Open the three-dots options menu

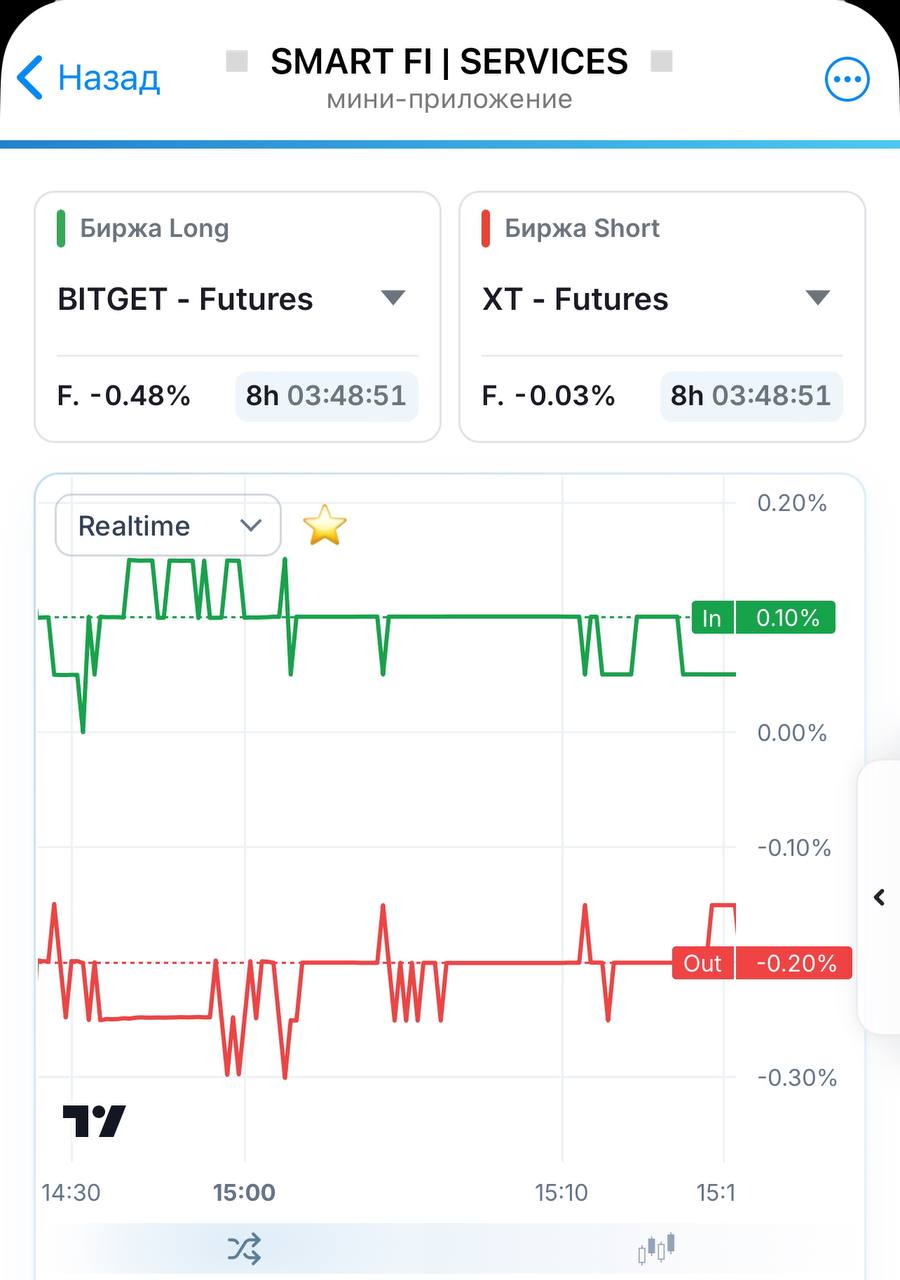coord(847,79)
